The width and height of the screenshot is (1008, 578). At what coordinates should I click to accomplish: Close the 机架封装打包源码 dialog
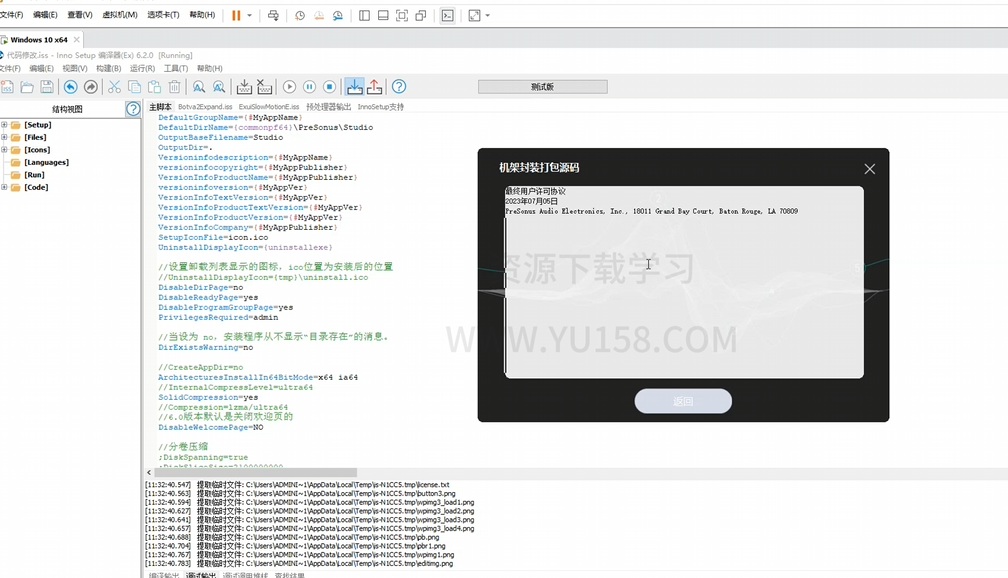[x=869, y=169]
